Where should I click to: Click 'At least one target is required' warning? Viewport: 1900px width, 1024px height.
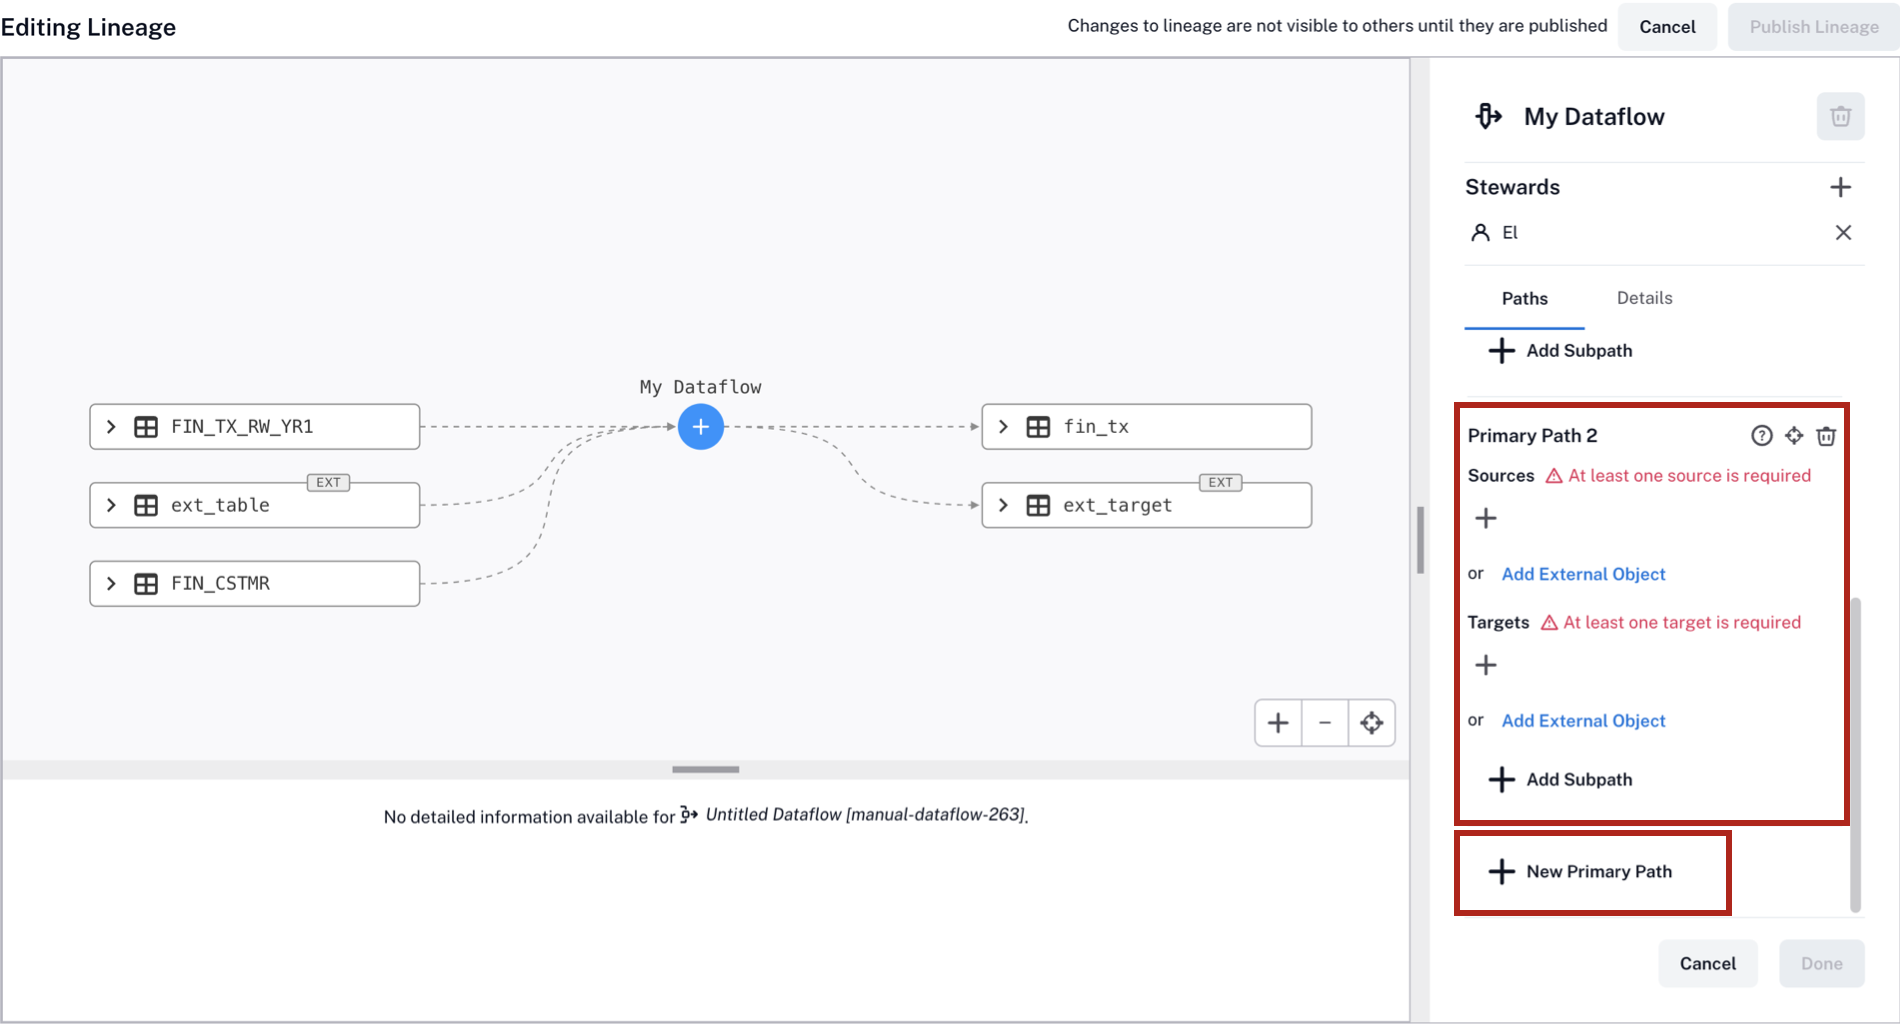pyautogui.click(x=1671, y=623)
